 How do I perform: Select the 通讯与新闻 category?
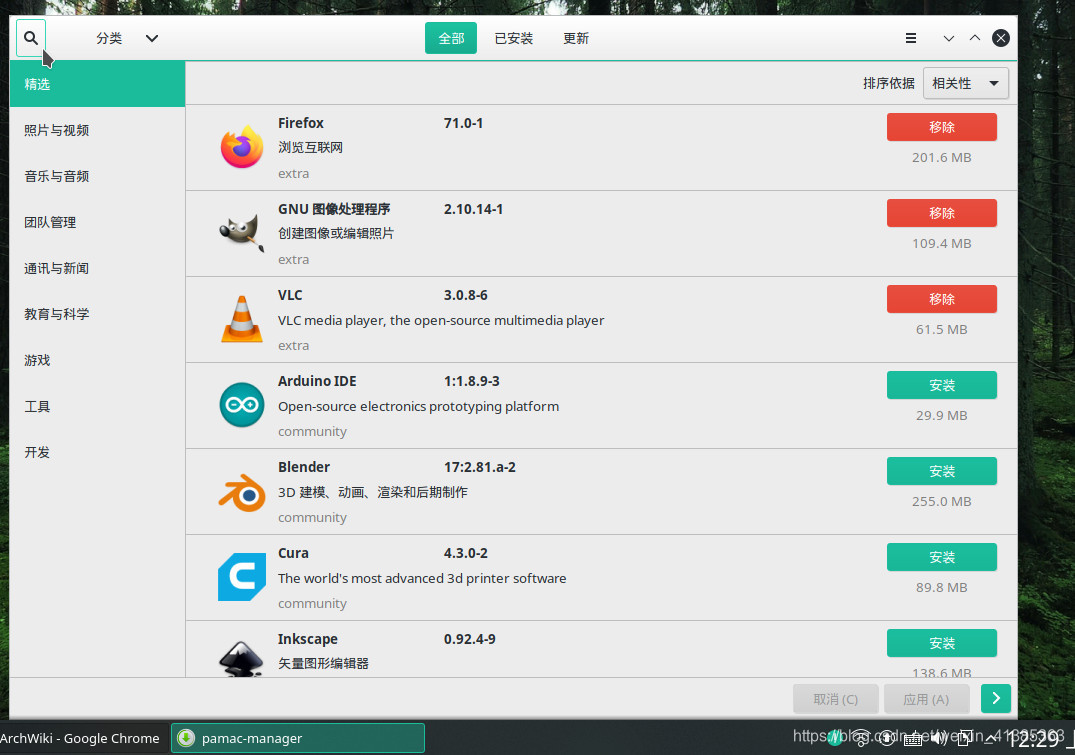coord(97,268)
